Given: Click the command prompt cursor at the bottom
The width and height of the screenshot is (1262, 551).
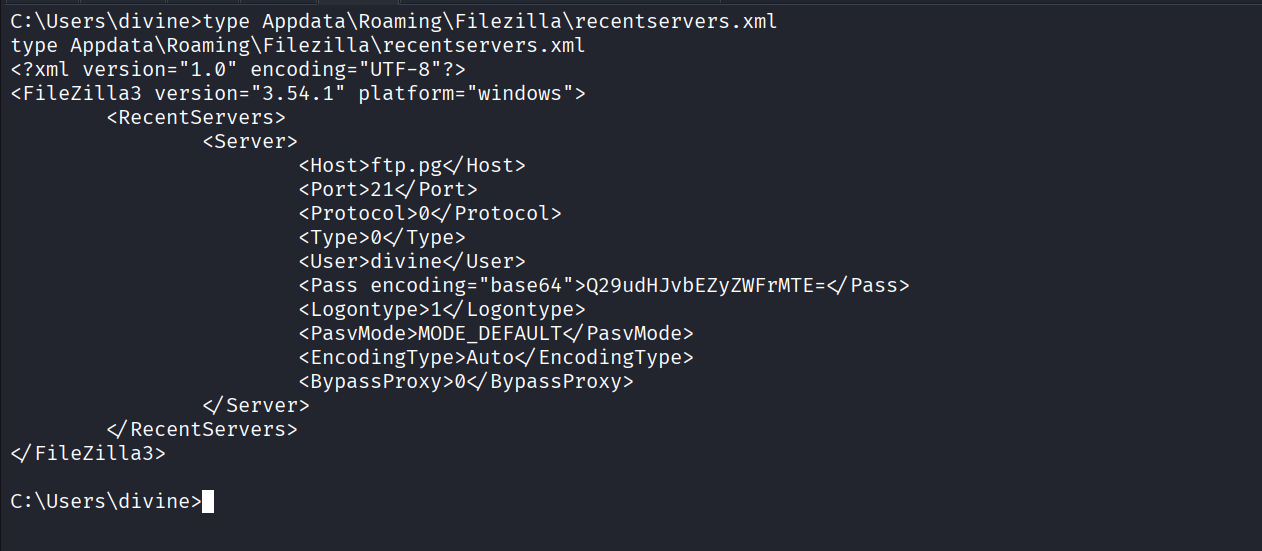Looking at the screenshot, I should coord(208,501).
